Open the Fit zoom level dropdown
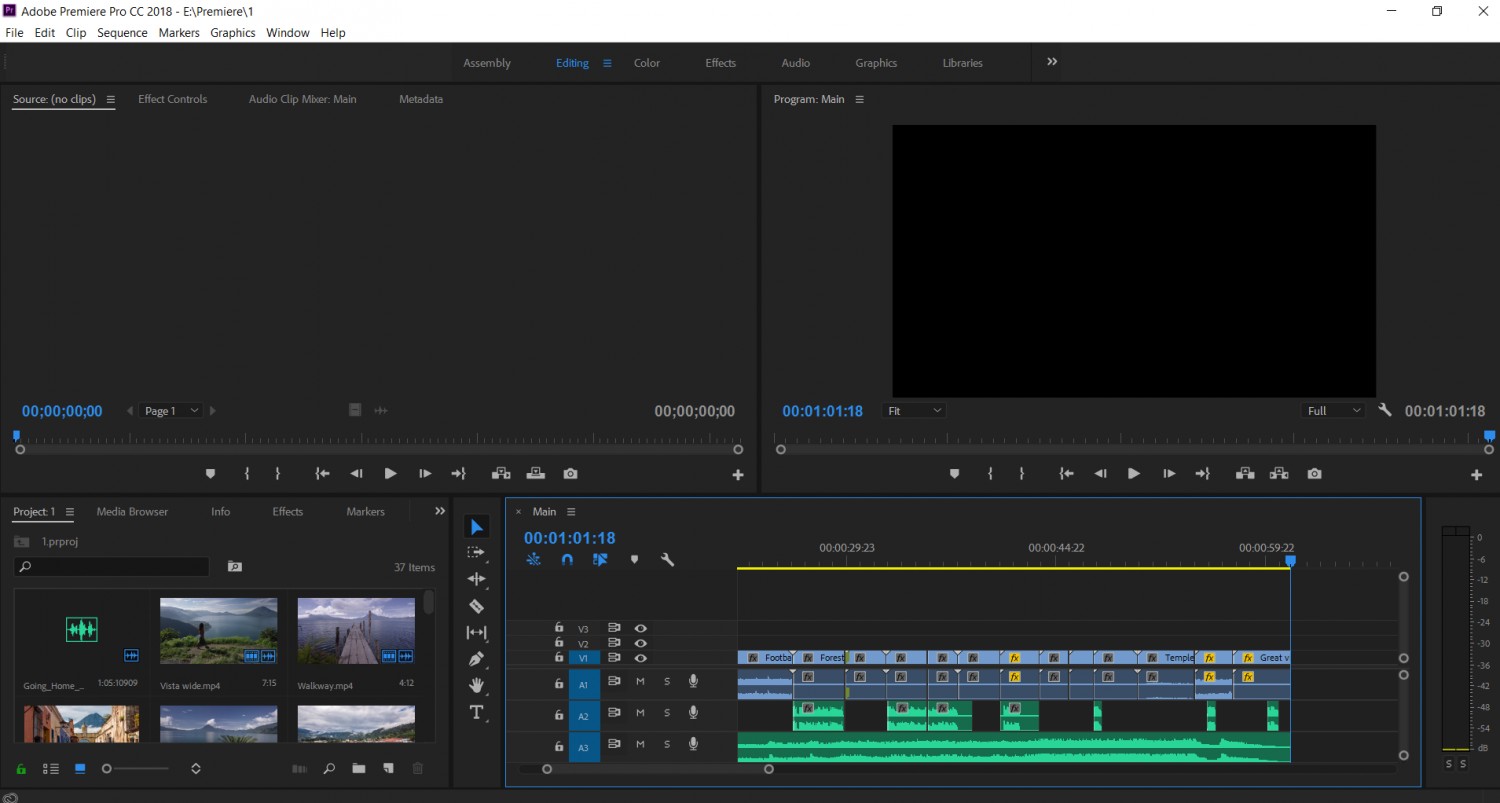1500x803 pixels. point(915,411)
